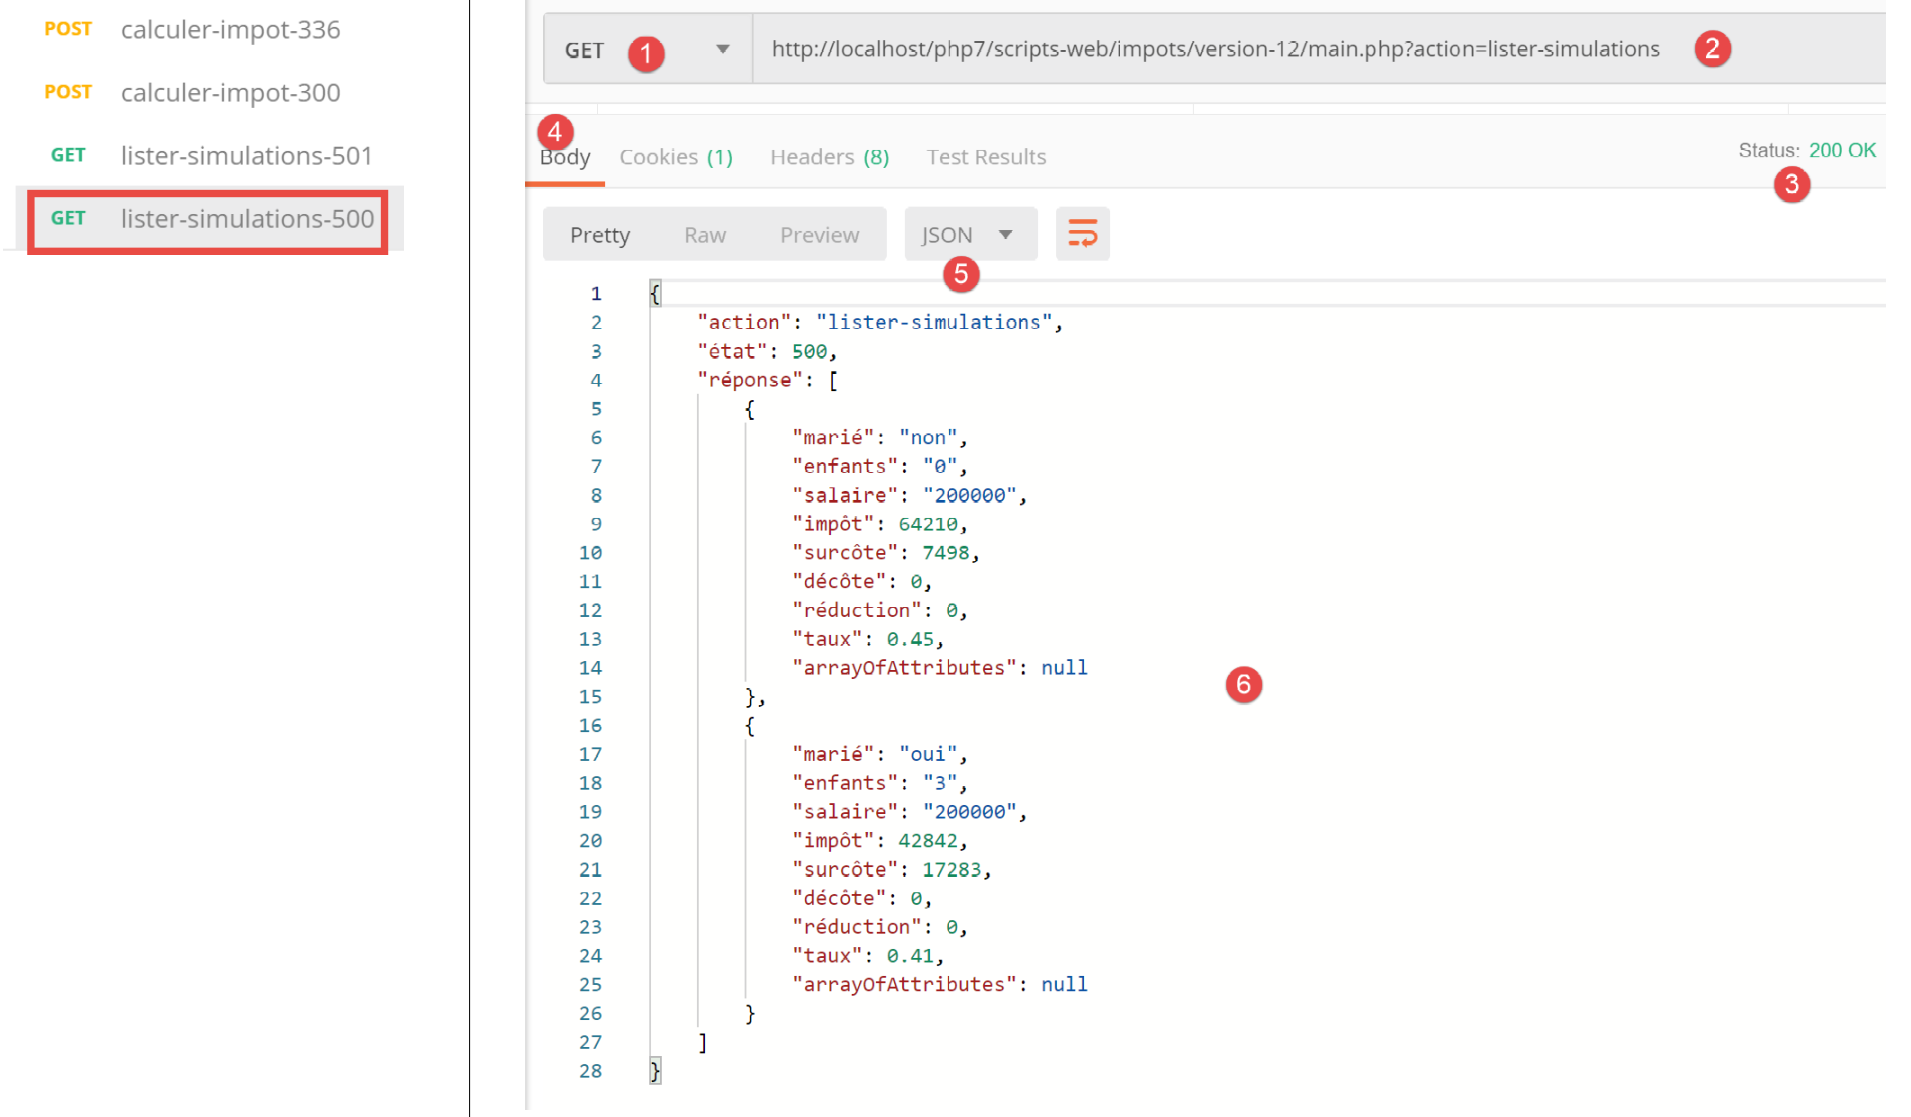Select the Preview response view
The width and height of the screenshot is (1911, 1117).
(818, 235)
